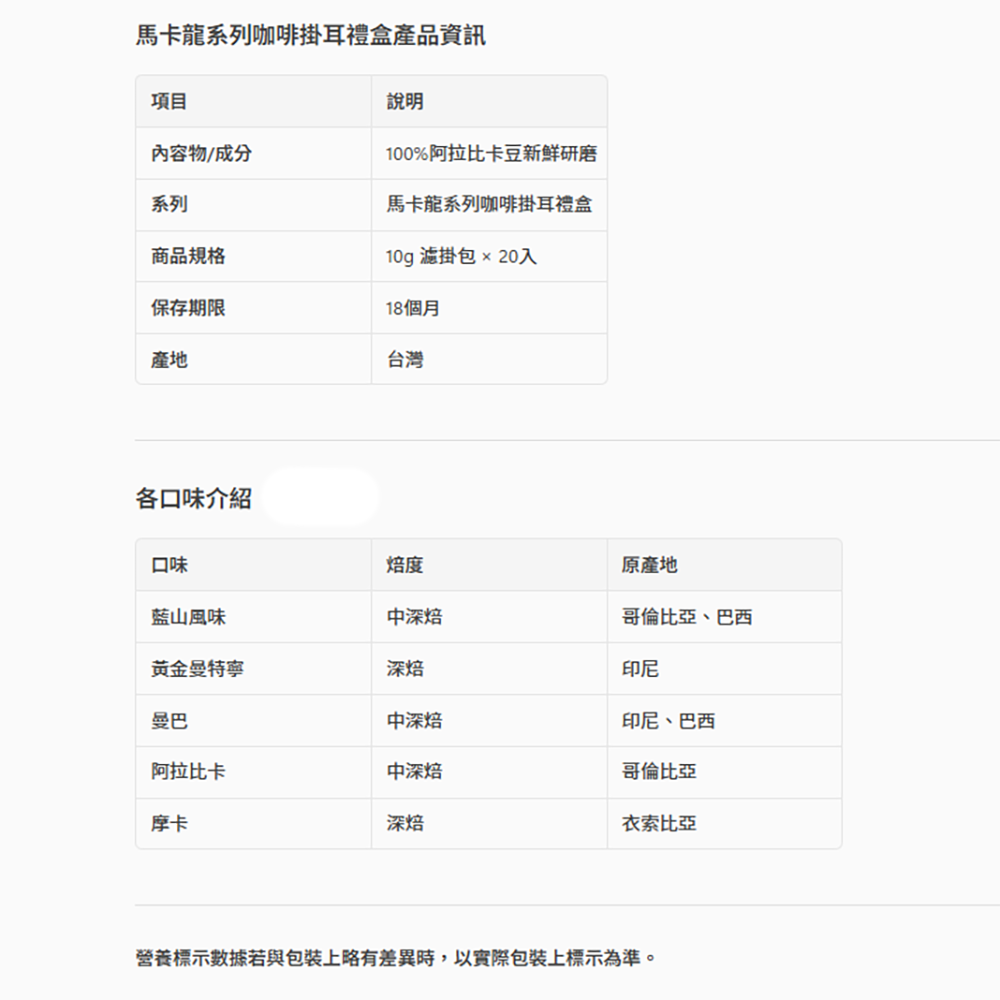The width and height of the screenshot is (1000, 1000).
Task: Select the 商品規格 row label
Action: coord(188,257)
